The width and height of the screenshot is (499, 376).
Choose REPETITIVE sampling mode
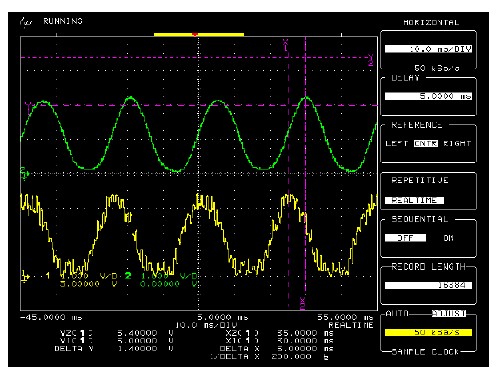(420, 180)
